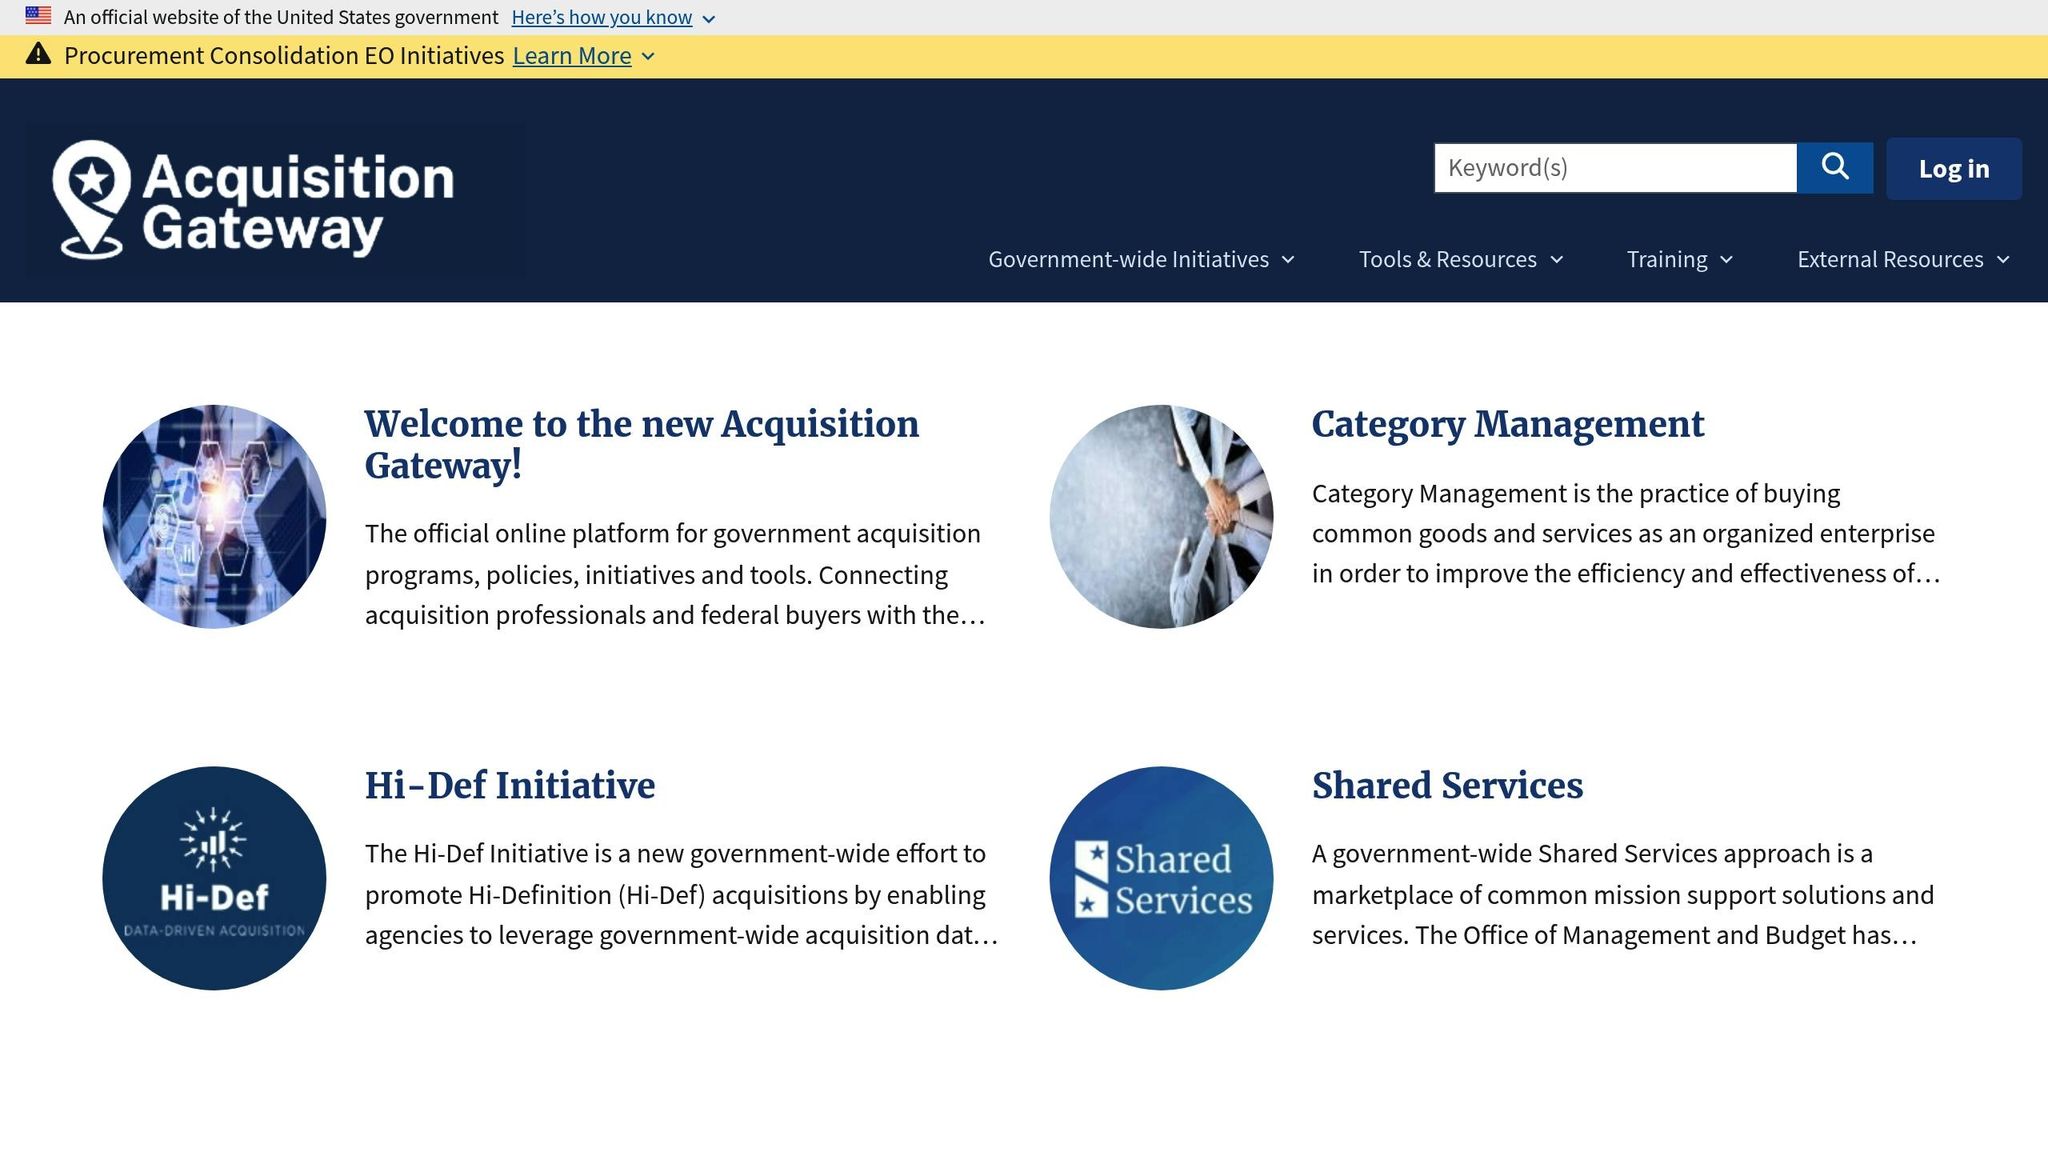This screenshot has width=2048, height=1152.
Task: Click the Hi-Def Initiative description paragraph
Action: pos(681,894)
